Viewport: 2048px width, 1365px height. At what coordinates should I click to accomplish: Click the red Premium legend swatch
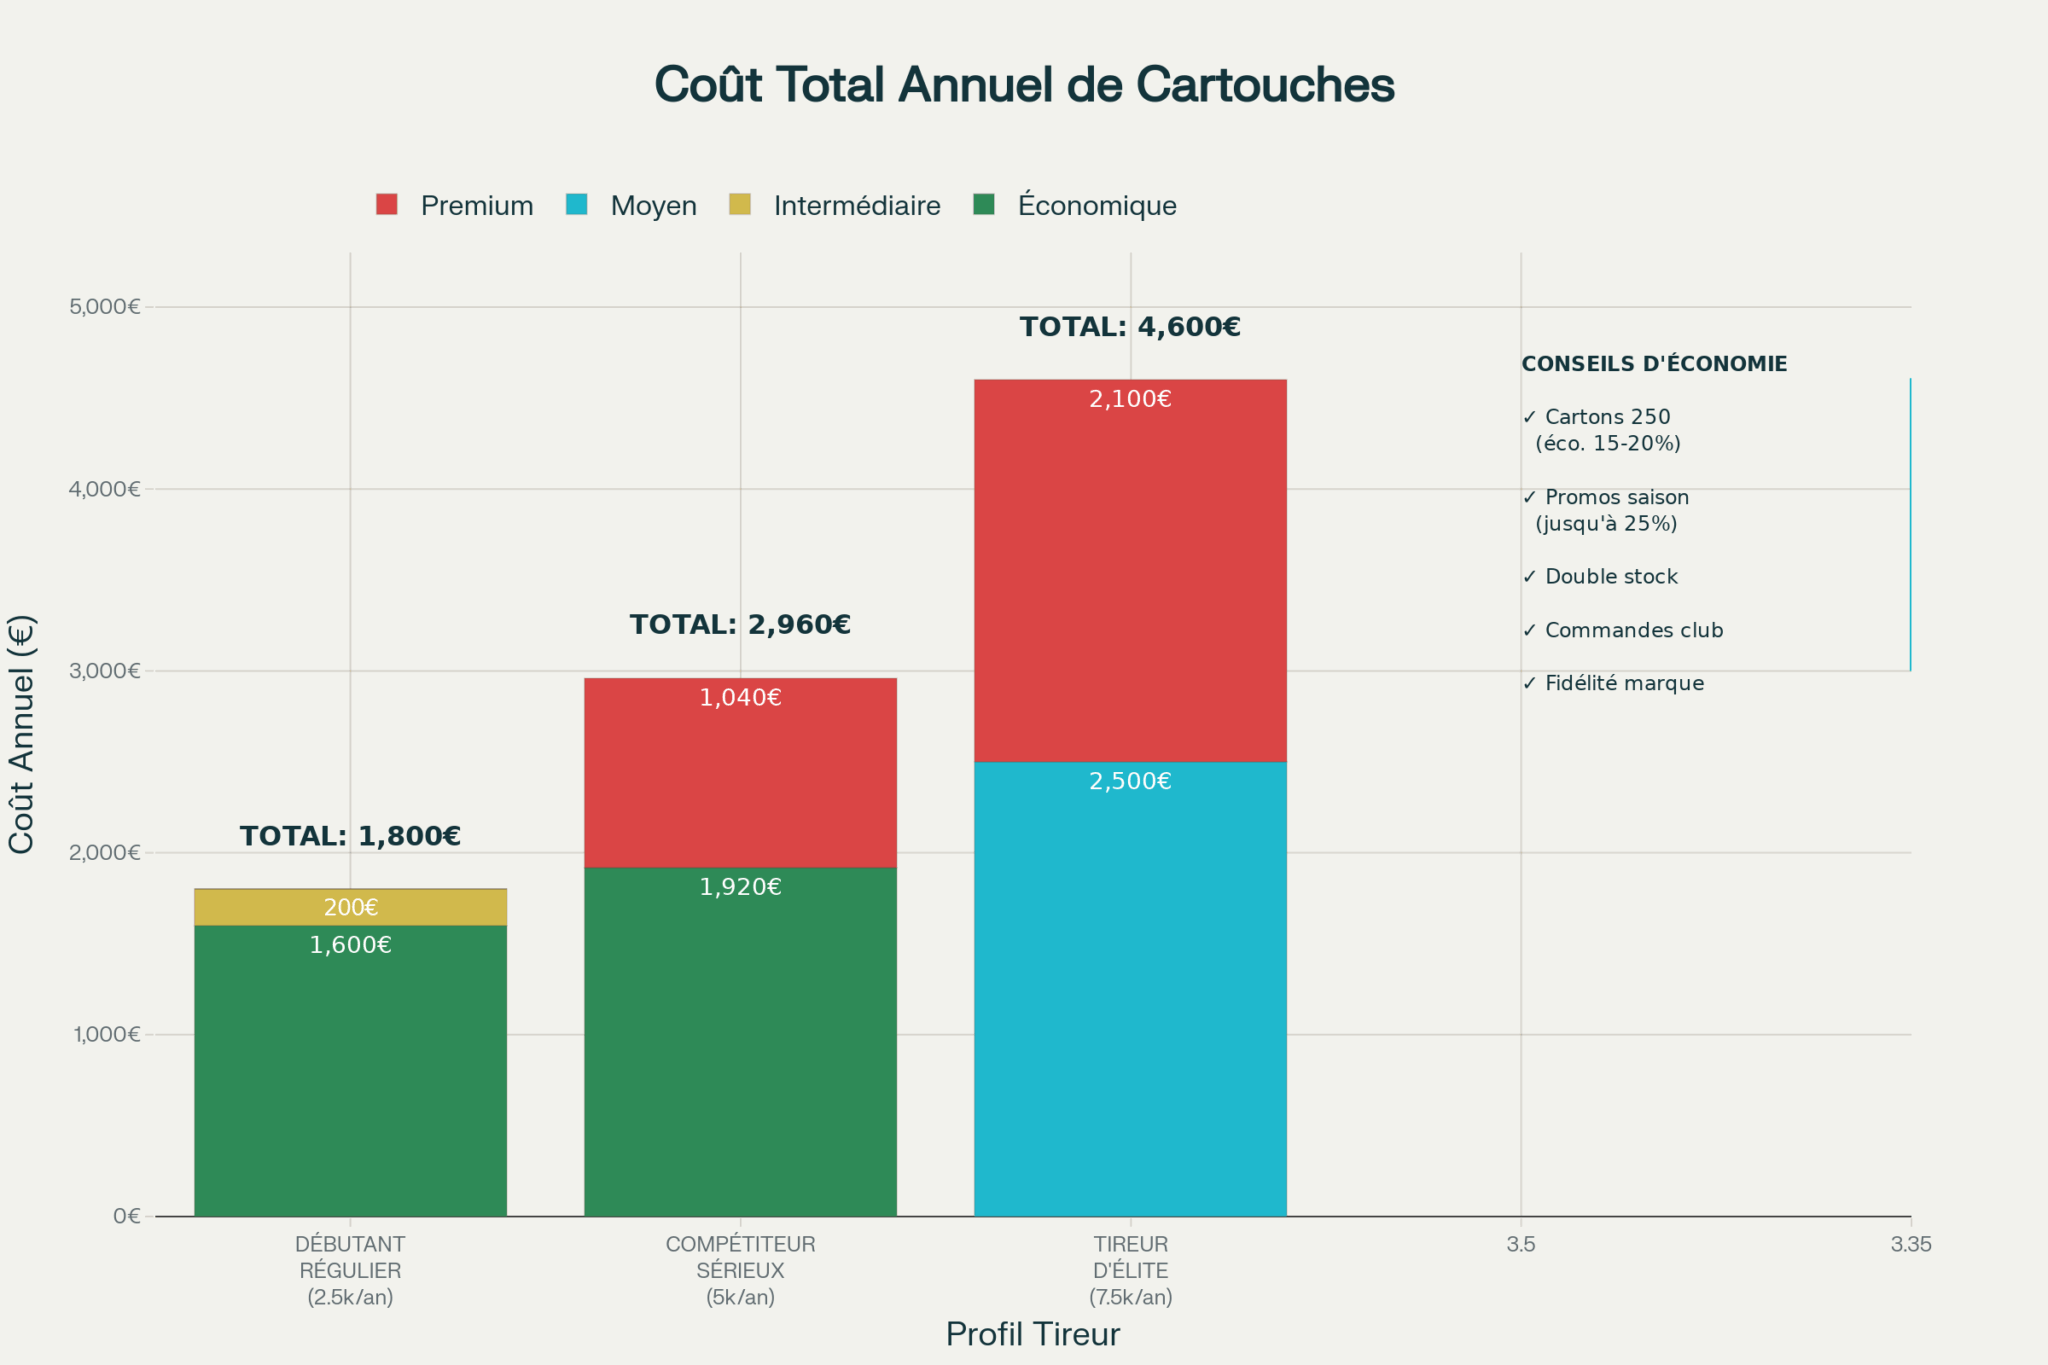387,205
